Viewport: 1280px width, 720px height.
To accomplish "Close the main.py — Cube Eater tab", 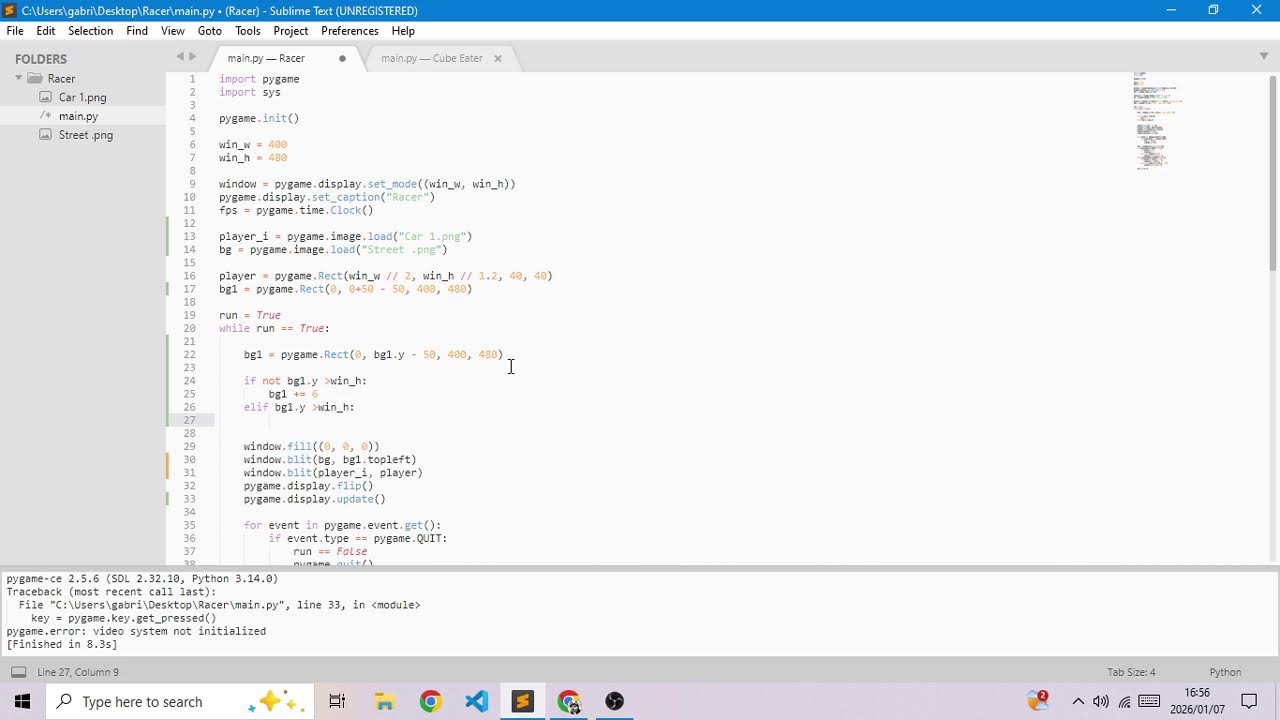I will point(497,58).
